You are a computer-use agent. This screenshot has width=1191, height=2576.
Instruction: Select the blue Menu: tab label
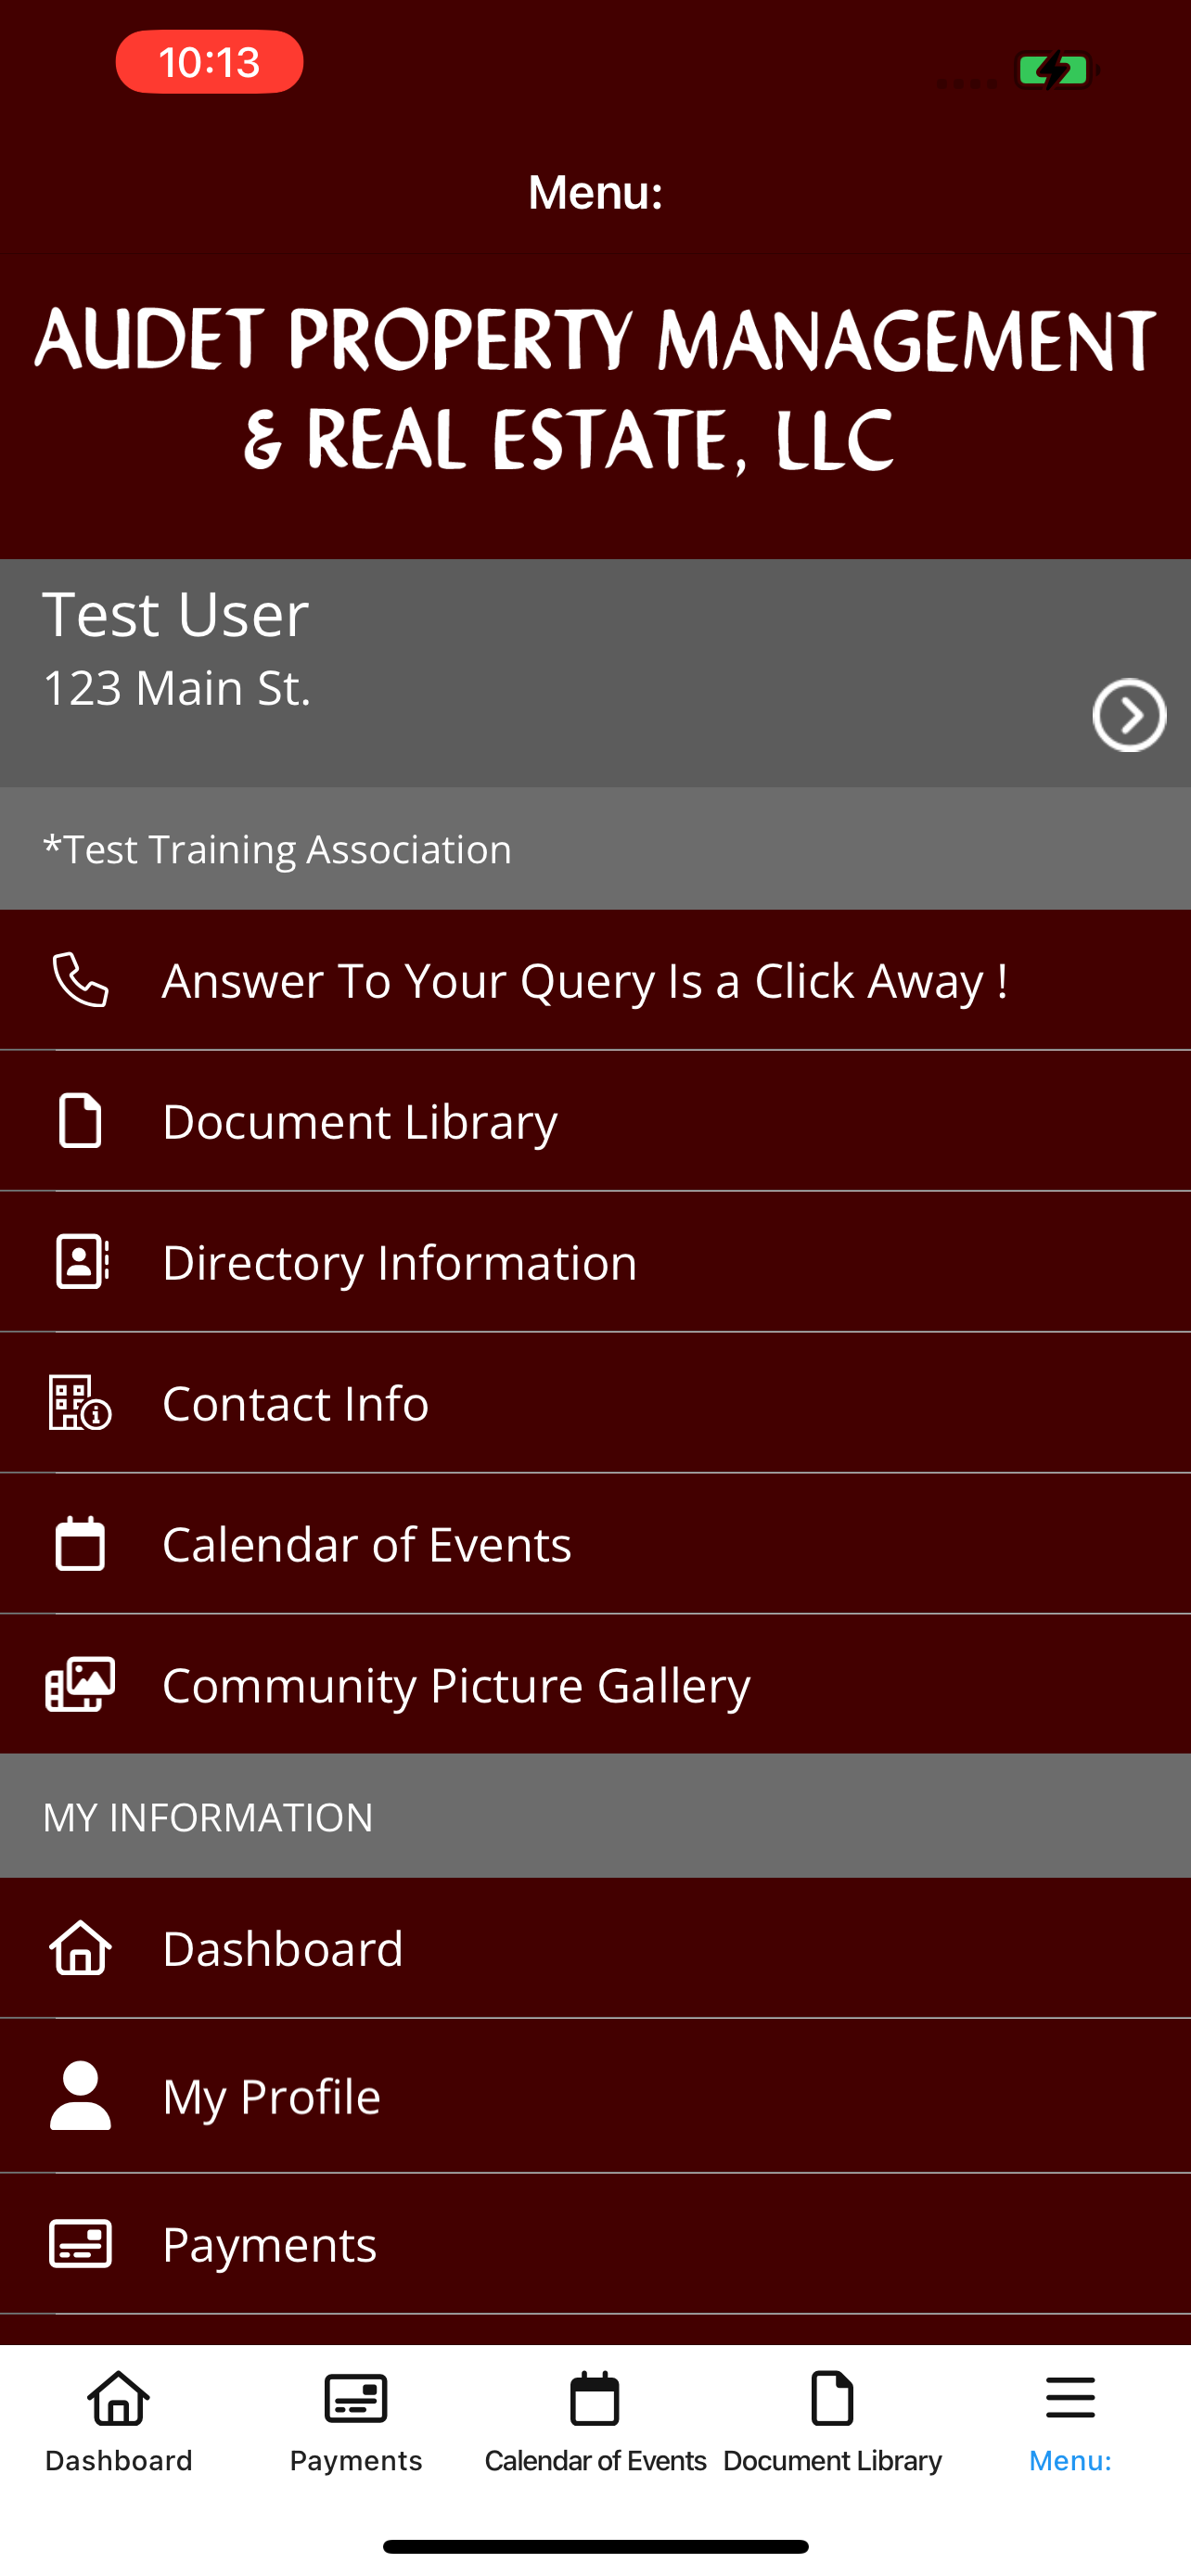[x=1070, y=2460]
